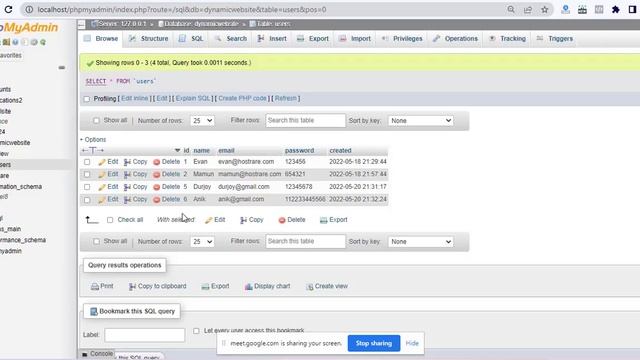Switch to the Structure tab
This screenshot has width=640, height=360.
point(149,38)
